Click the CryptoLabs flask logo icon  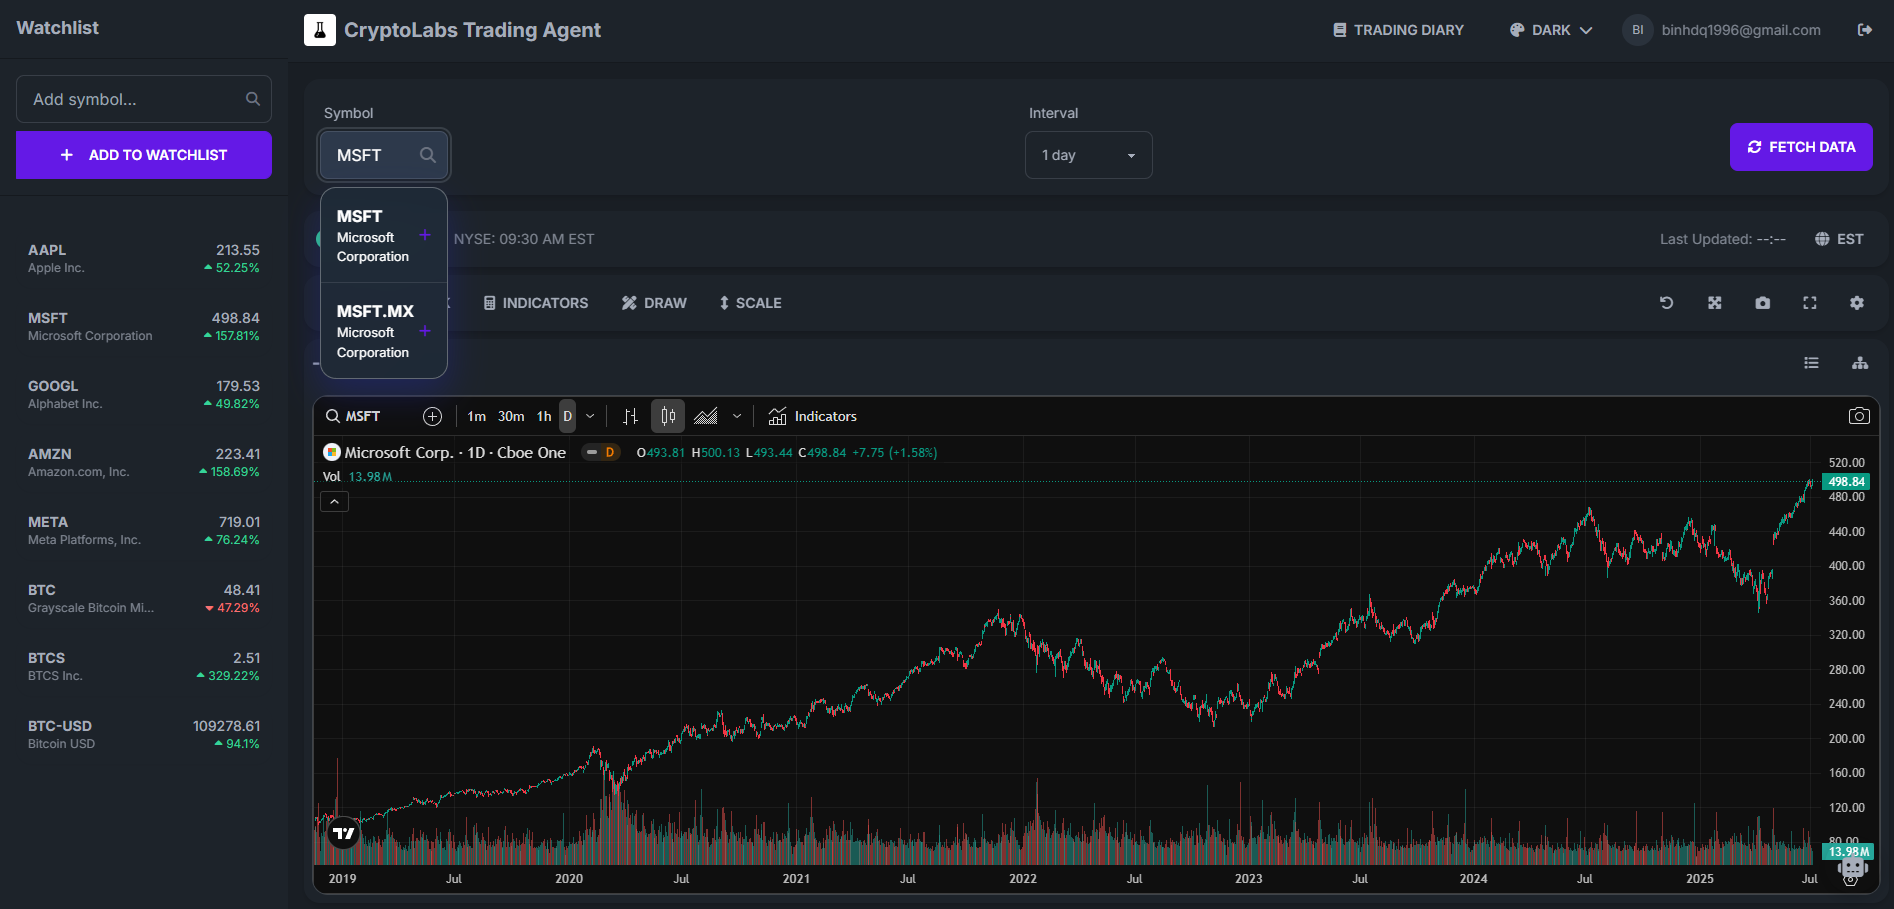pos(320,30)
